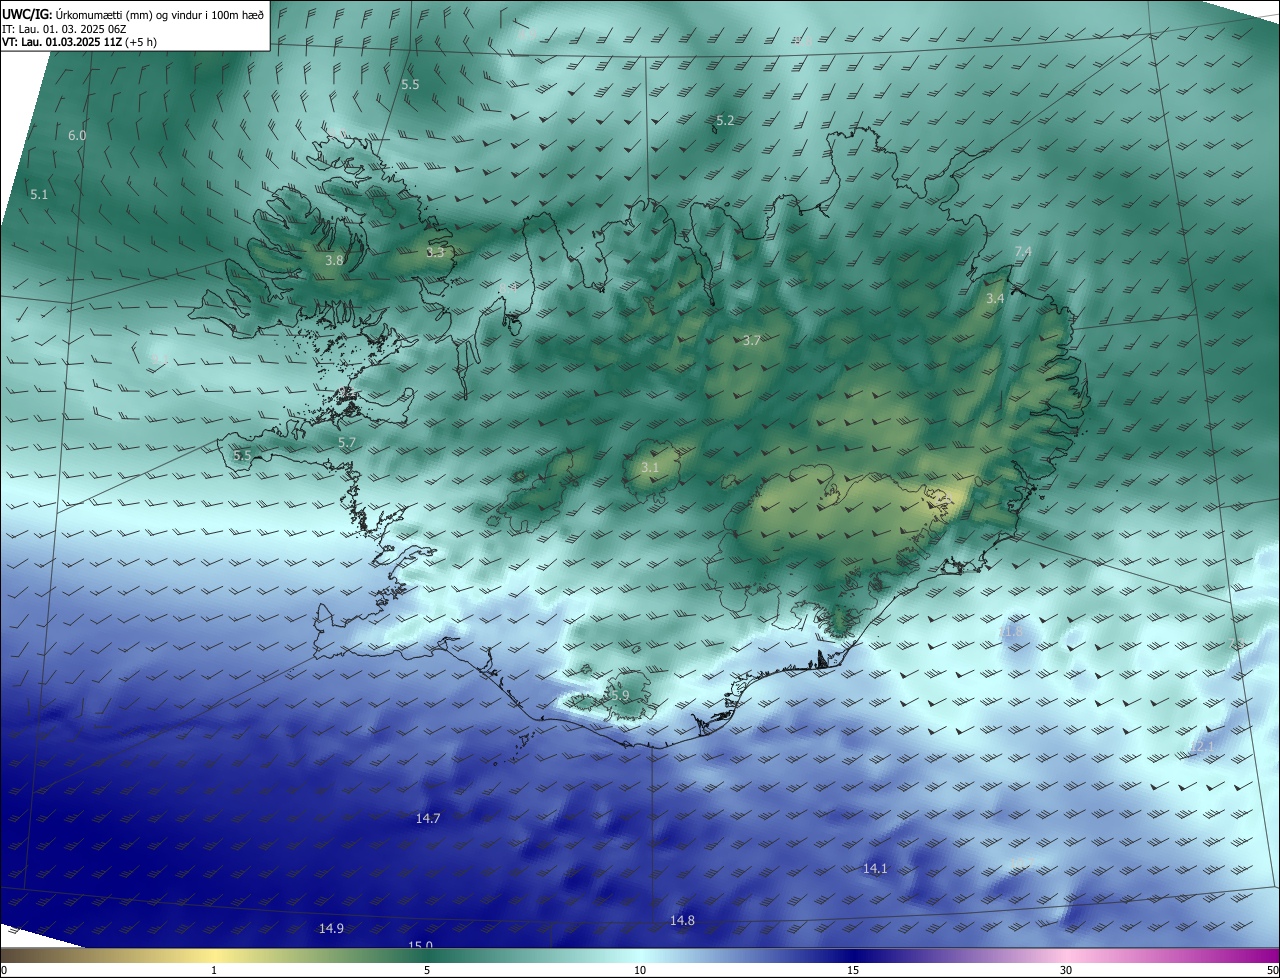Click the 3.4 map value
Image resolution: width=1280 pixels, height=978 pixels.
(995, 299)
